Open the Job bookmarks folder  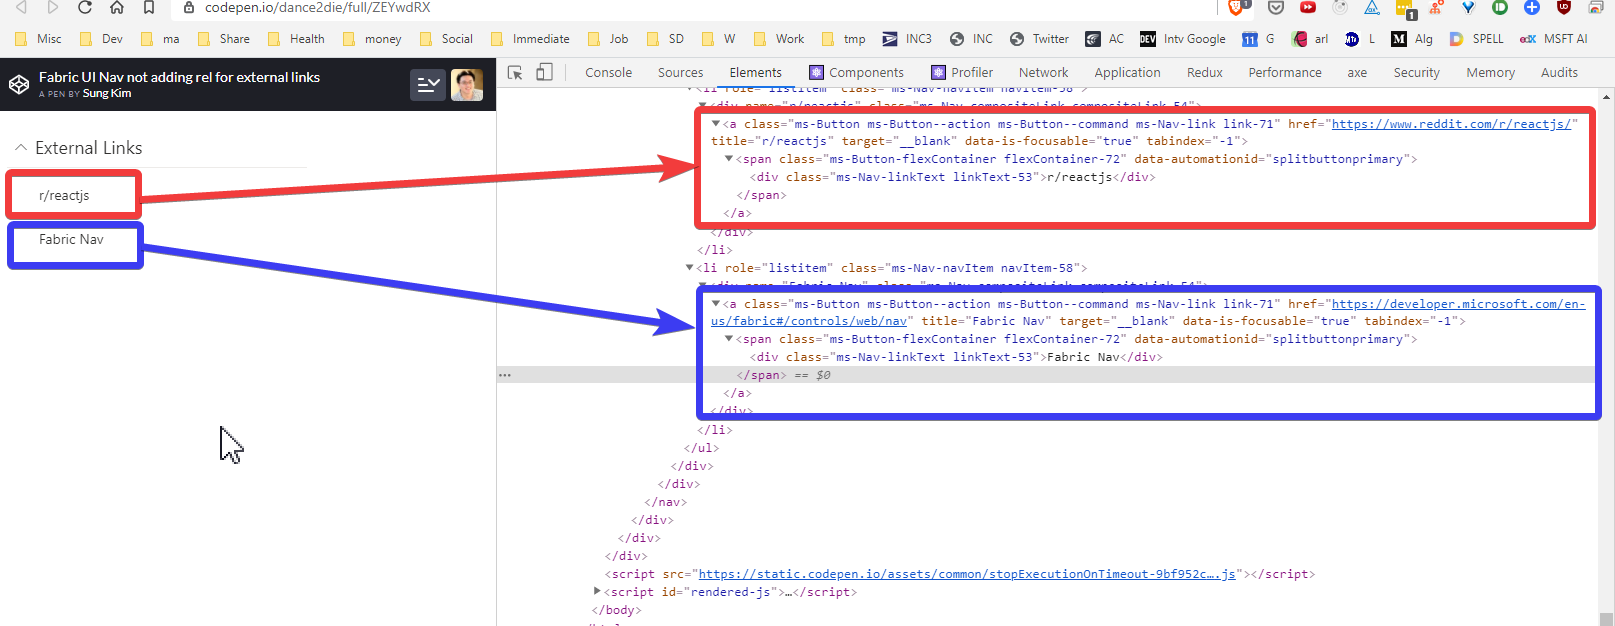[608, 39]
